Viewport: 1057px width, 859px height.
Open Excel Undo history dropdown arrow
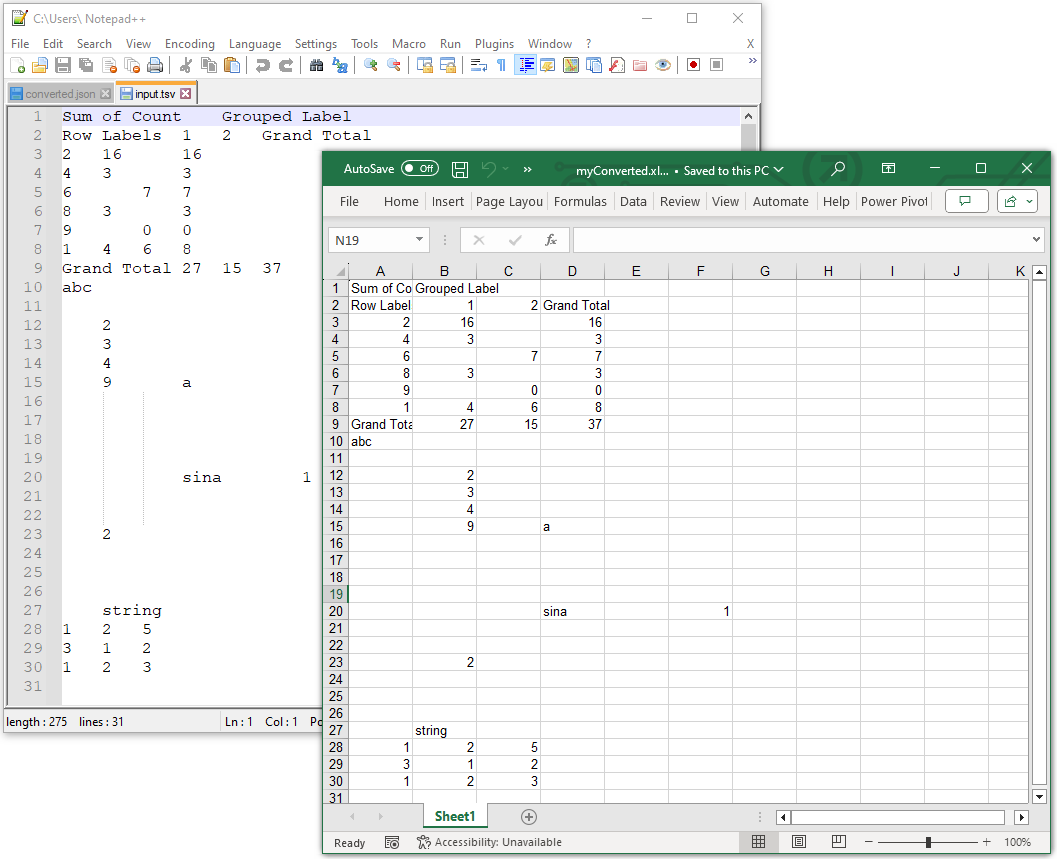[x=506, y=169]
